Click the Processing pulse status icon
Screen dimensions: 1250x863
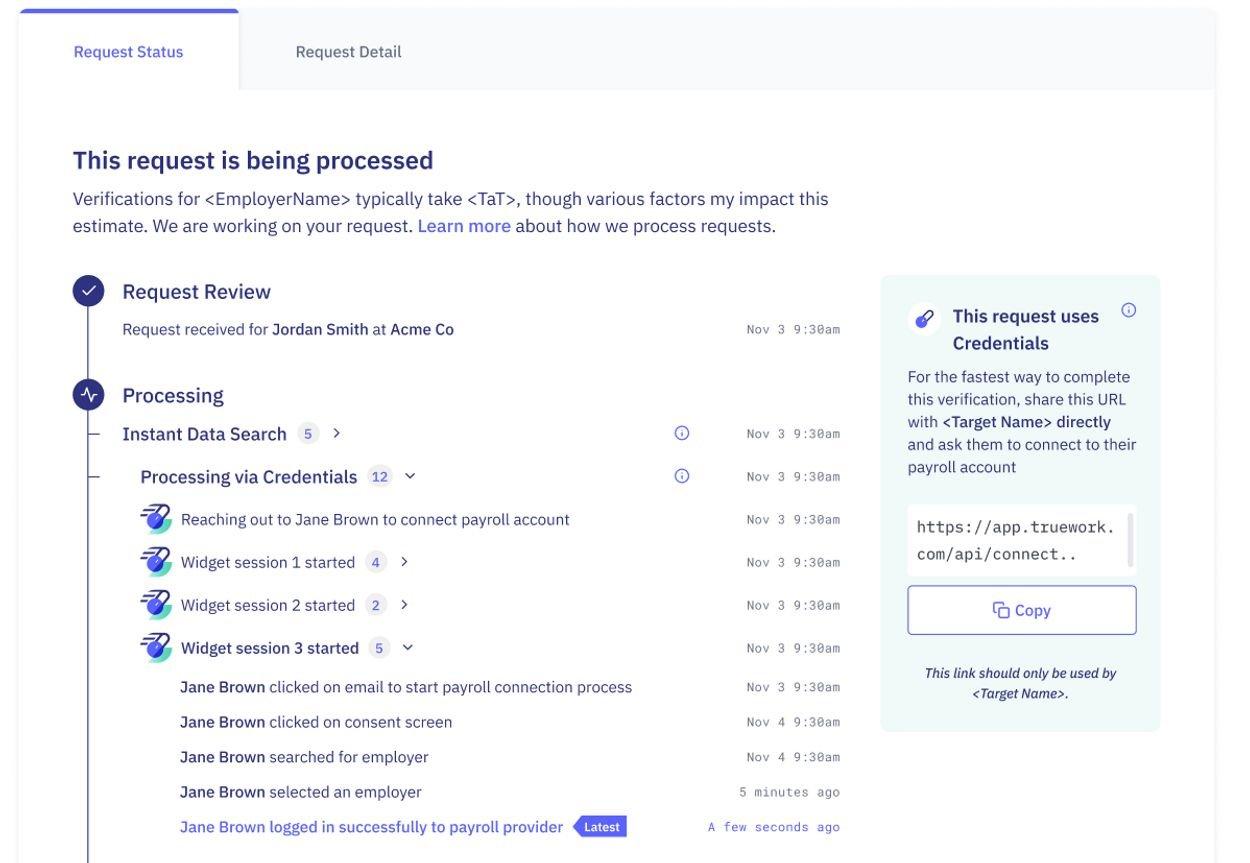click(x=89, y=395)
